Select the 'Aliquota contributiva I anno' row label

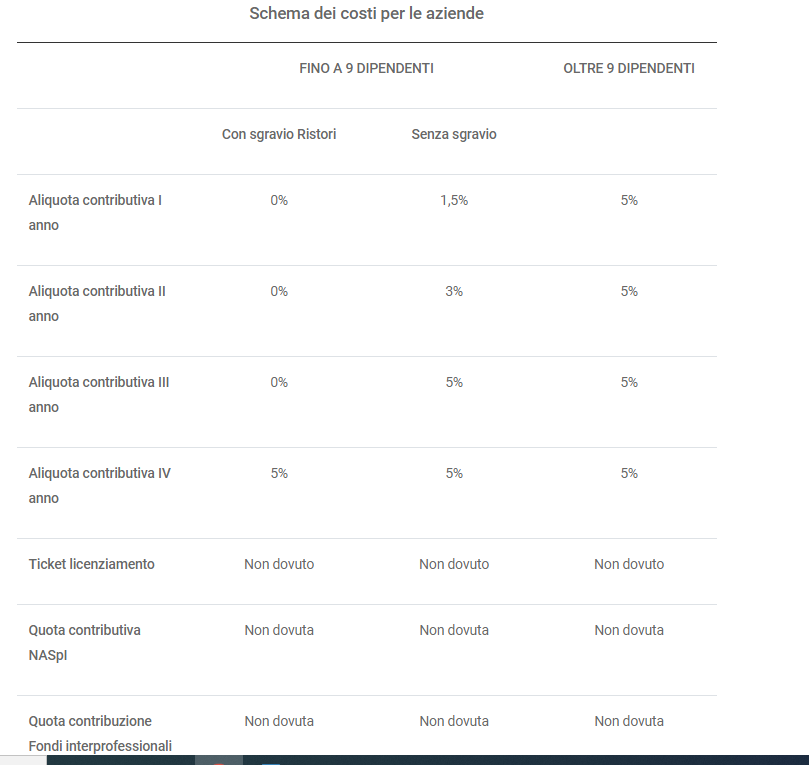[95, 213]
